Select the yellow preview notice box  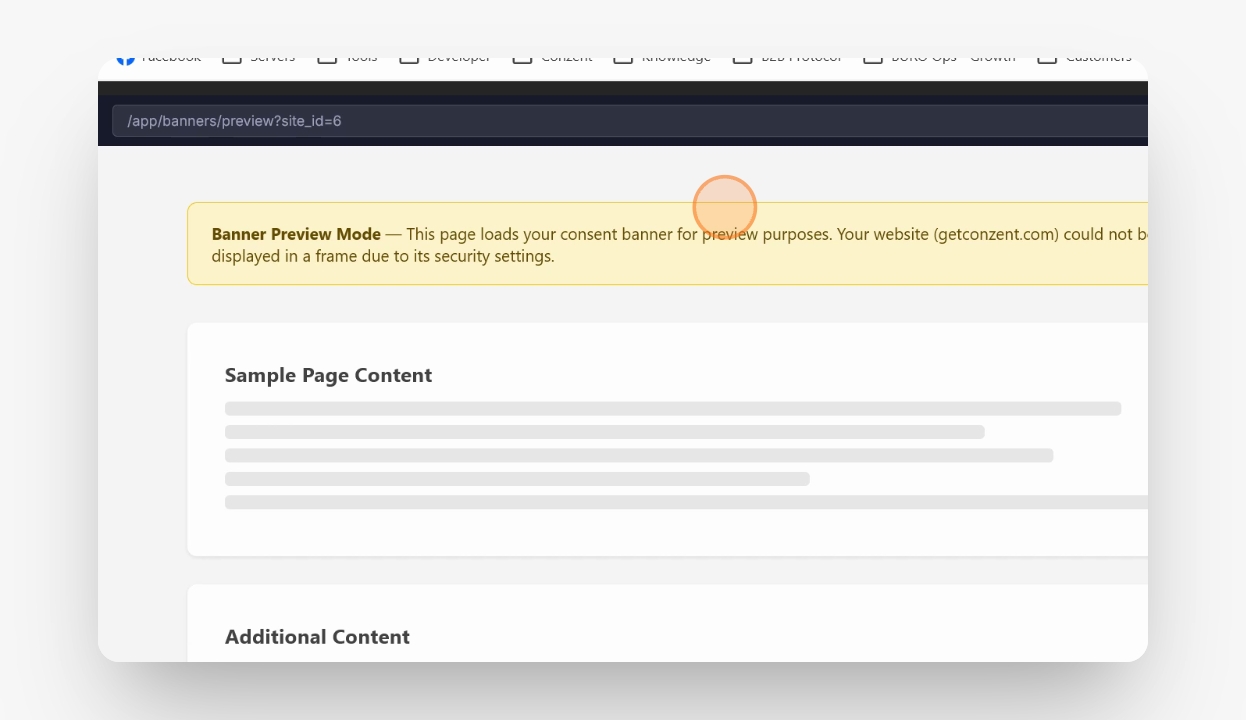pyautogui.click(x=667, y=244)
